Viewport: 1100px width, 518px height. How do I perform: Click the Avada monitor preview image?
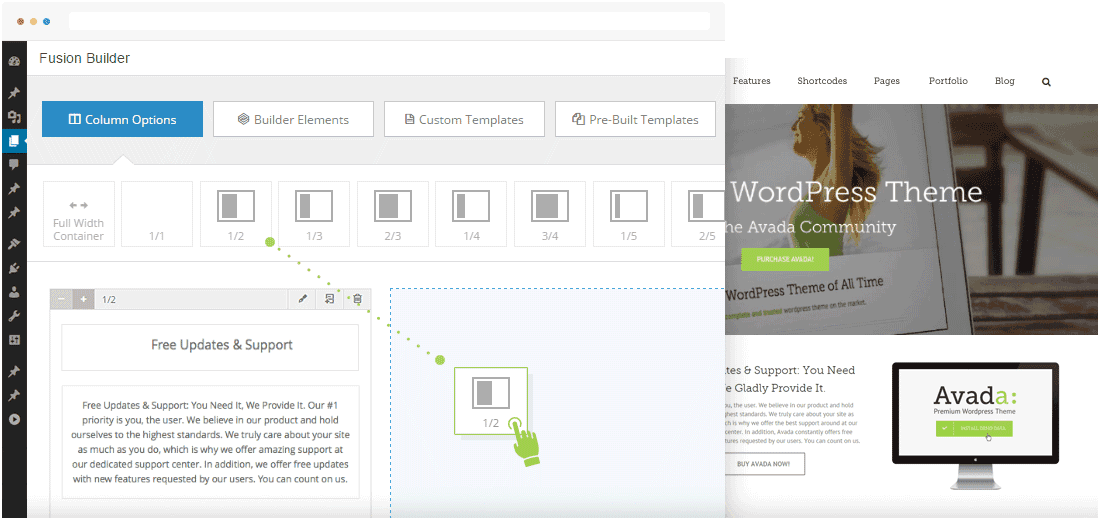coord(975,425)
